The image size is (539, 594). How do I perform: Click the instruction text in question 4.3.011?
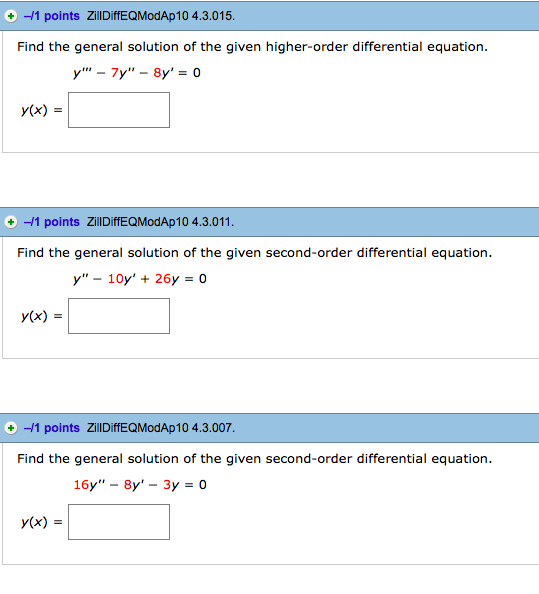coord(255,253)
